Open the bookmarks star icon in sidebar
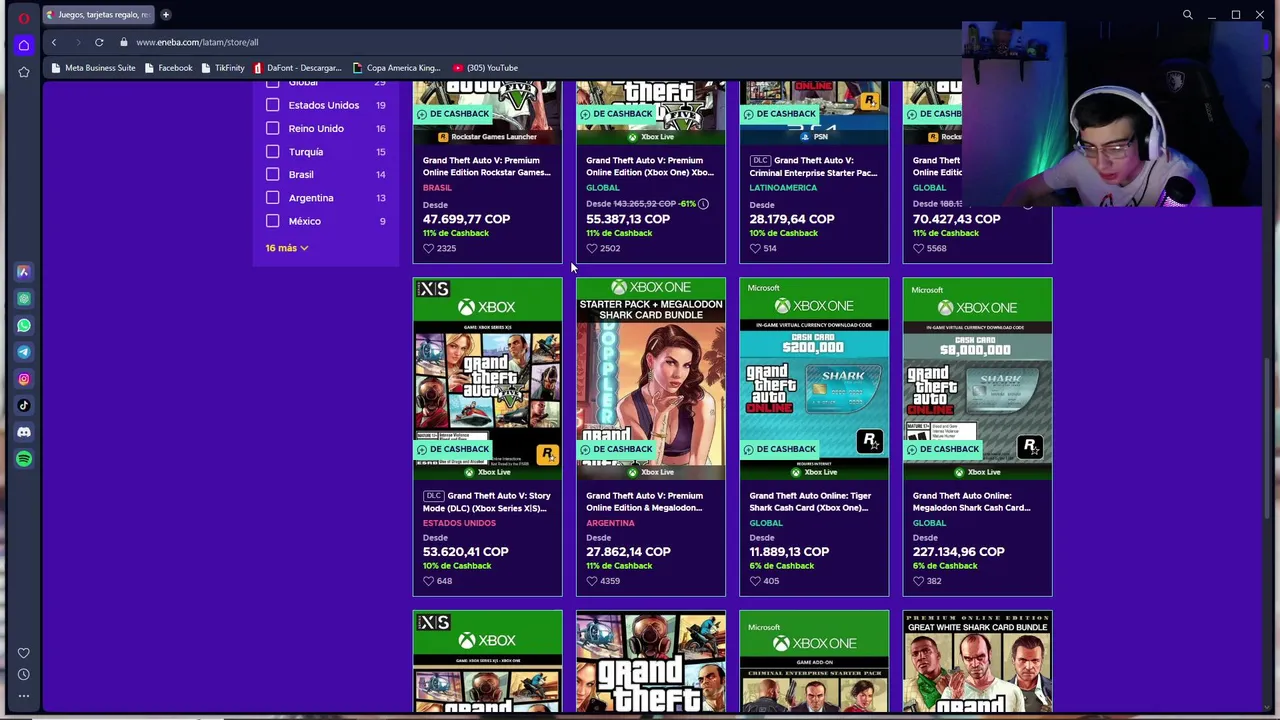Image resolution: width=1280 pixels, height=720 pixels. (x=24, y=72)
